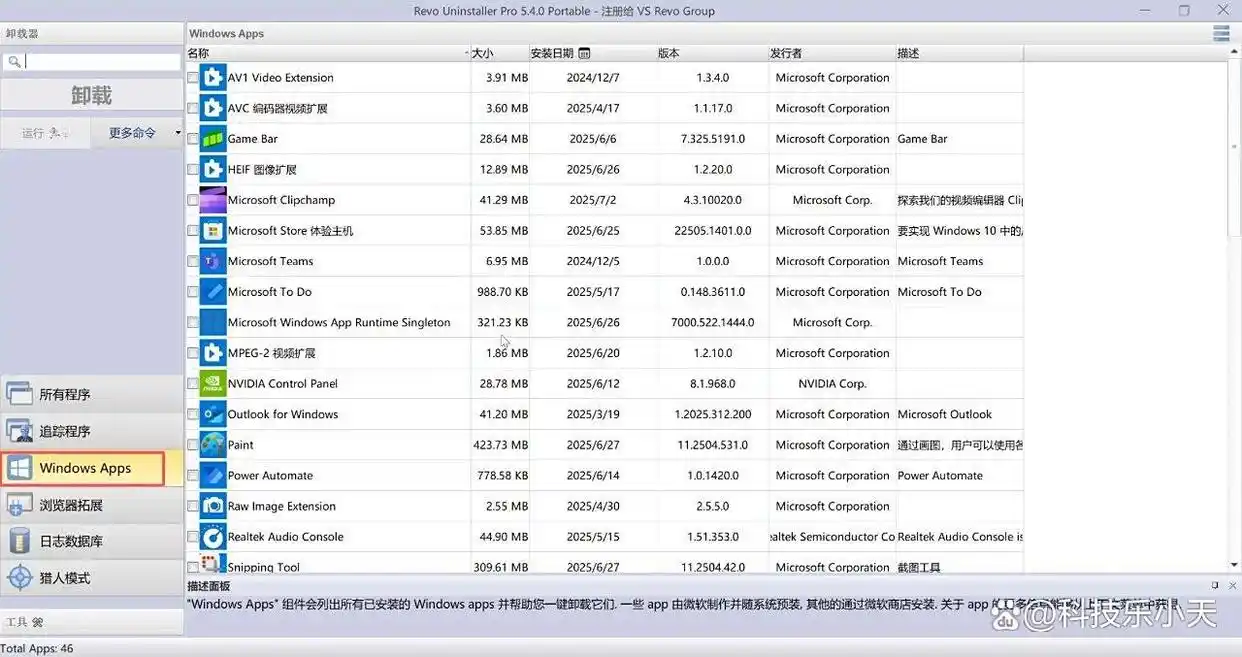Viewport: 1242px width, 657px height.
Task: Click the 运行 button
Action: (x=46, y=133)
